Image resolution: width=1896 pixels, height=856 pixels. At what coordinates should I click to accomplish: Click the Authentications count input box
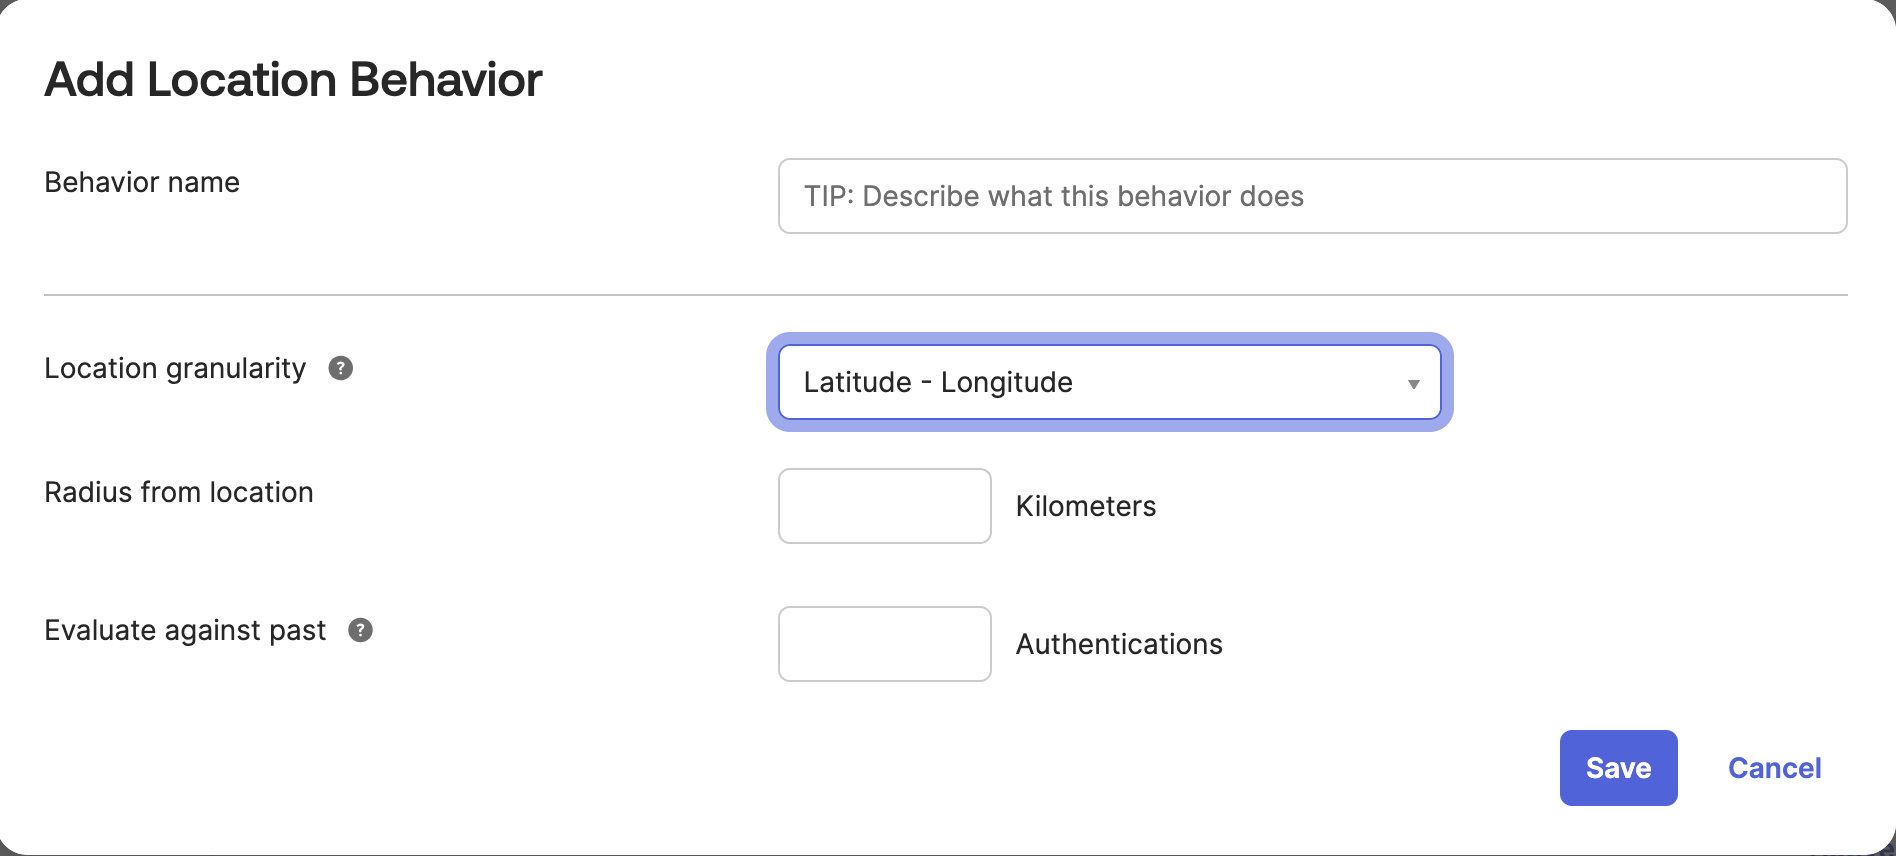[x=884, y=644]
